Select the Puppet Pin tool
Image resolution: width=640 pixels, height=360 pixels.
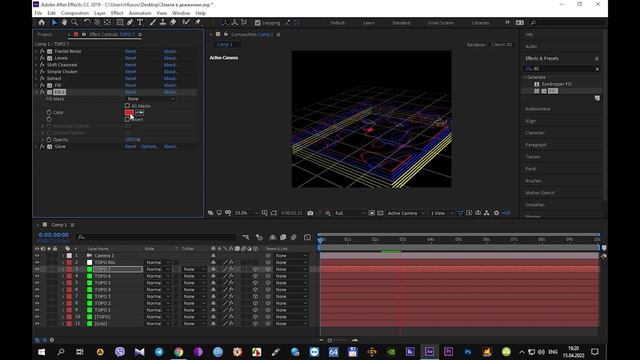tap(198, 22)
